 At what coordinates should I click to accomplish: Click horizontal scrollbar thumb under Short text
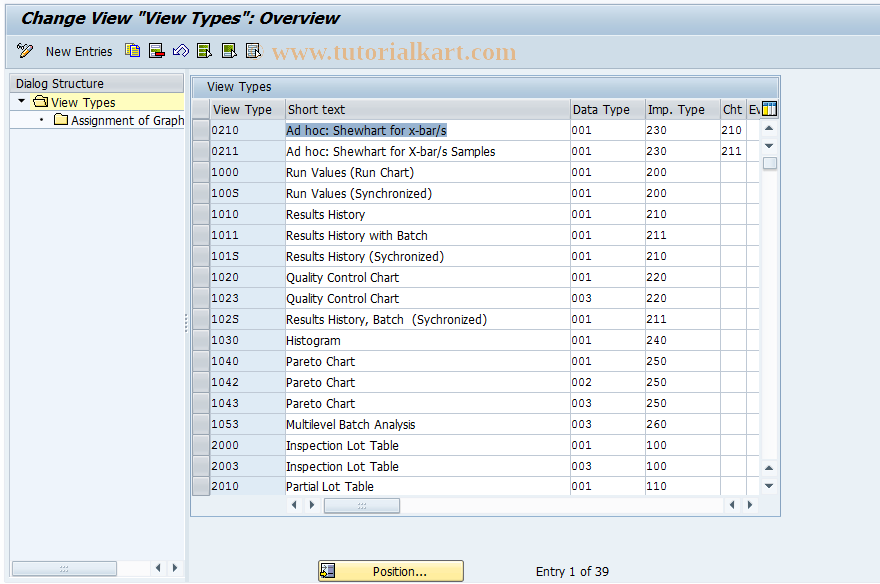pos(362,505)
